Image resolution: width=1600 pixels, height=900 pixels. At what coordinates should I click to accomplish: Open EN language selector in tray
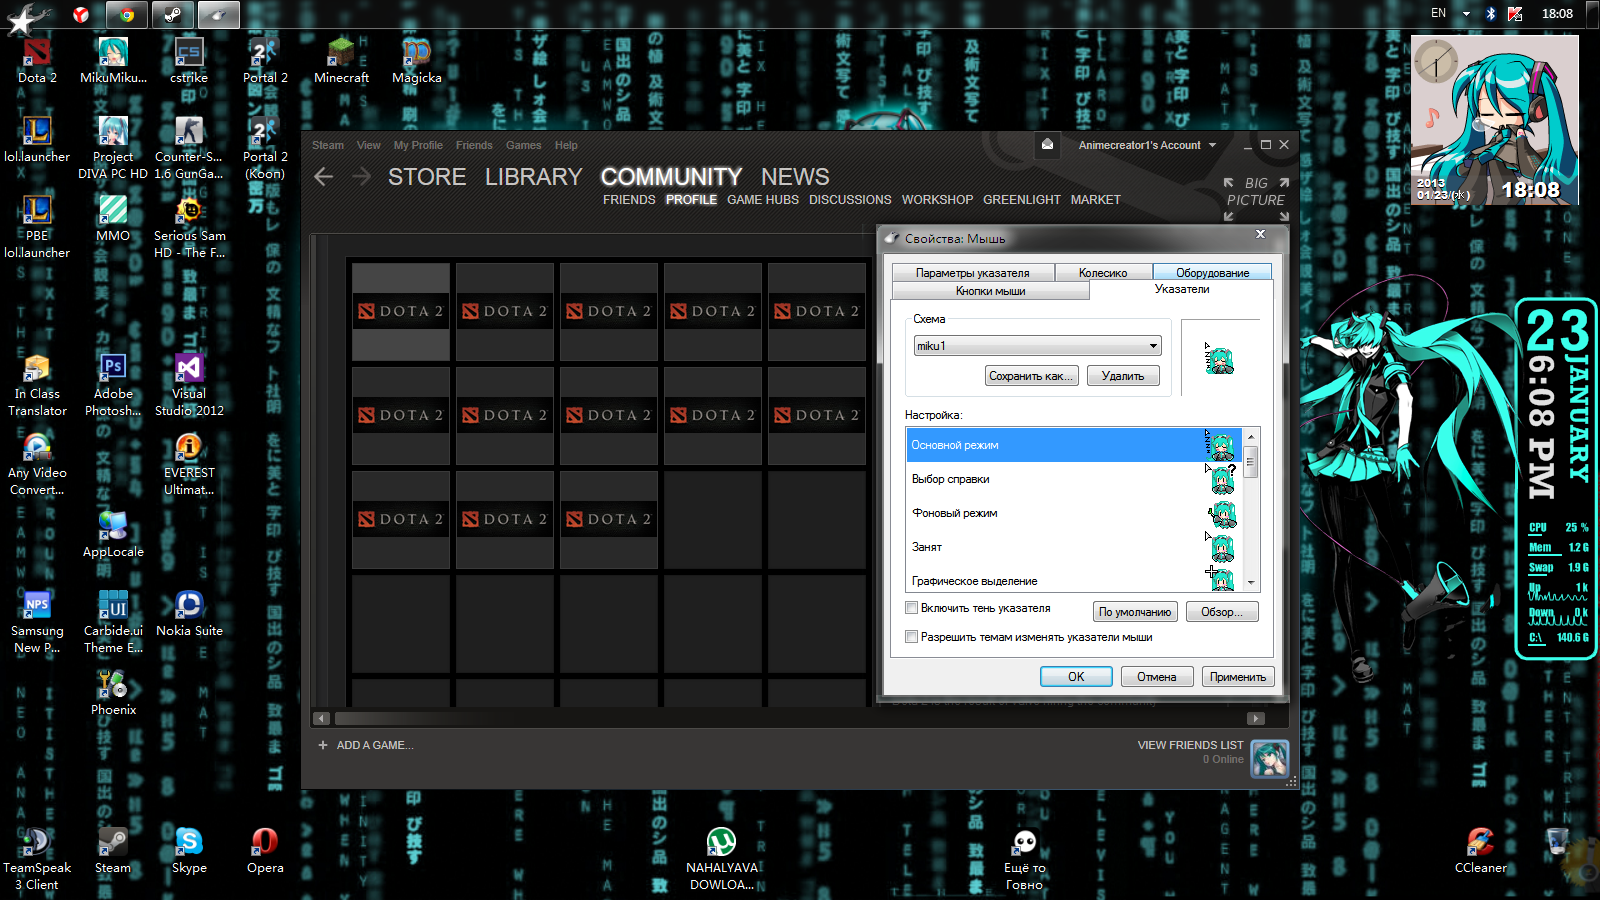1438,13
